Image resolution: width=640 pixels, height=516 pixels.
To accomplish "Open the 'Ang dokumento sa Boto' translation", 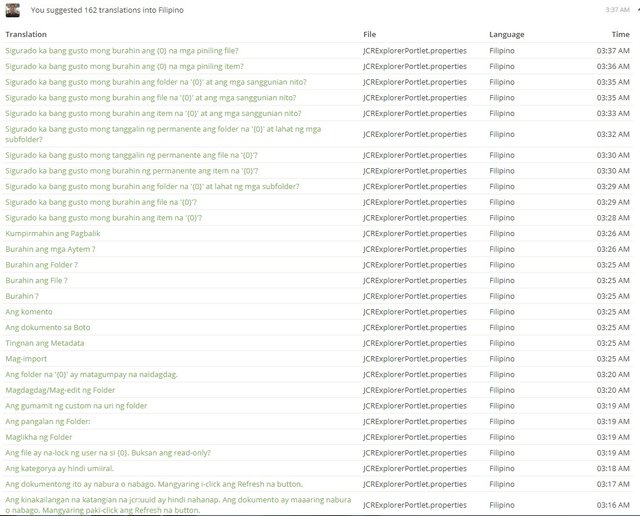I will 48,327.
